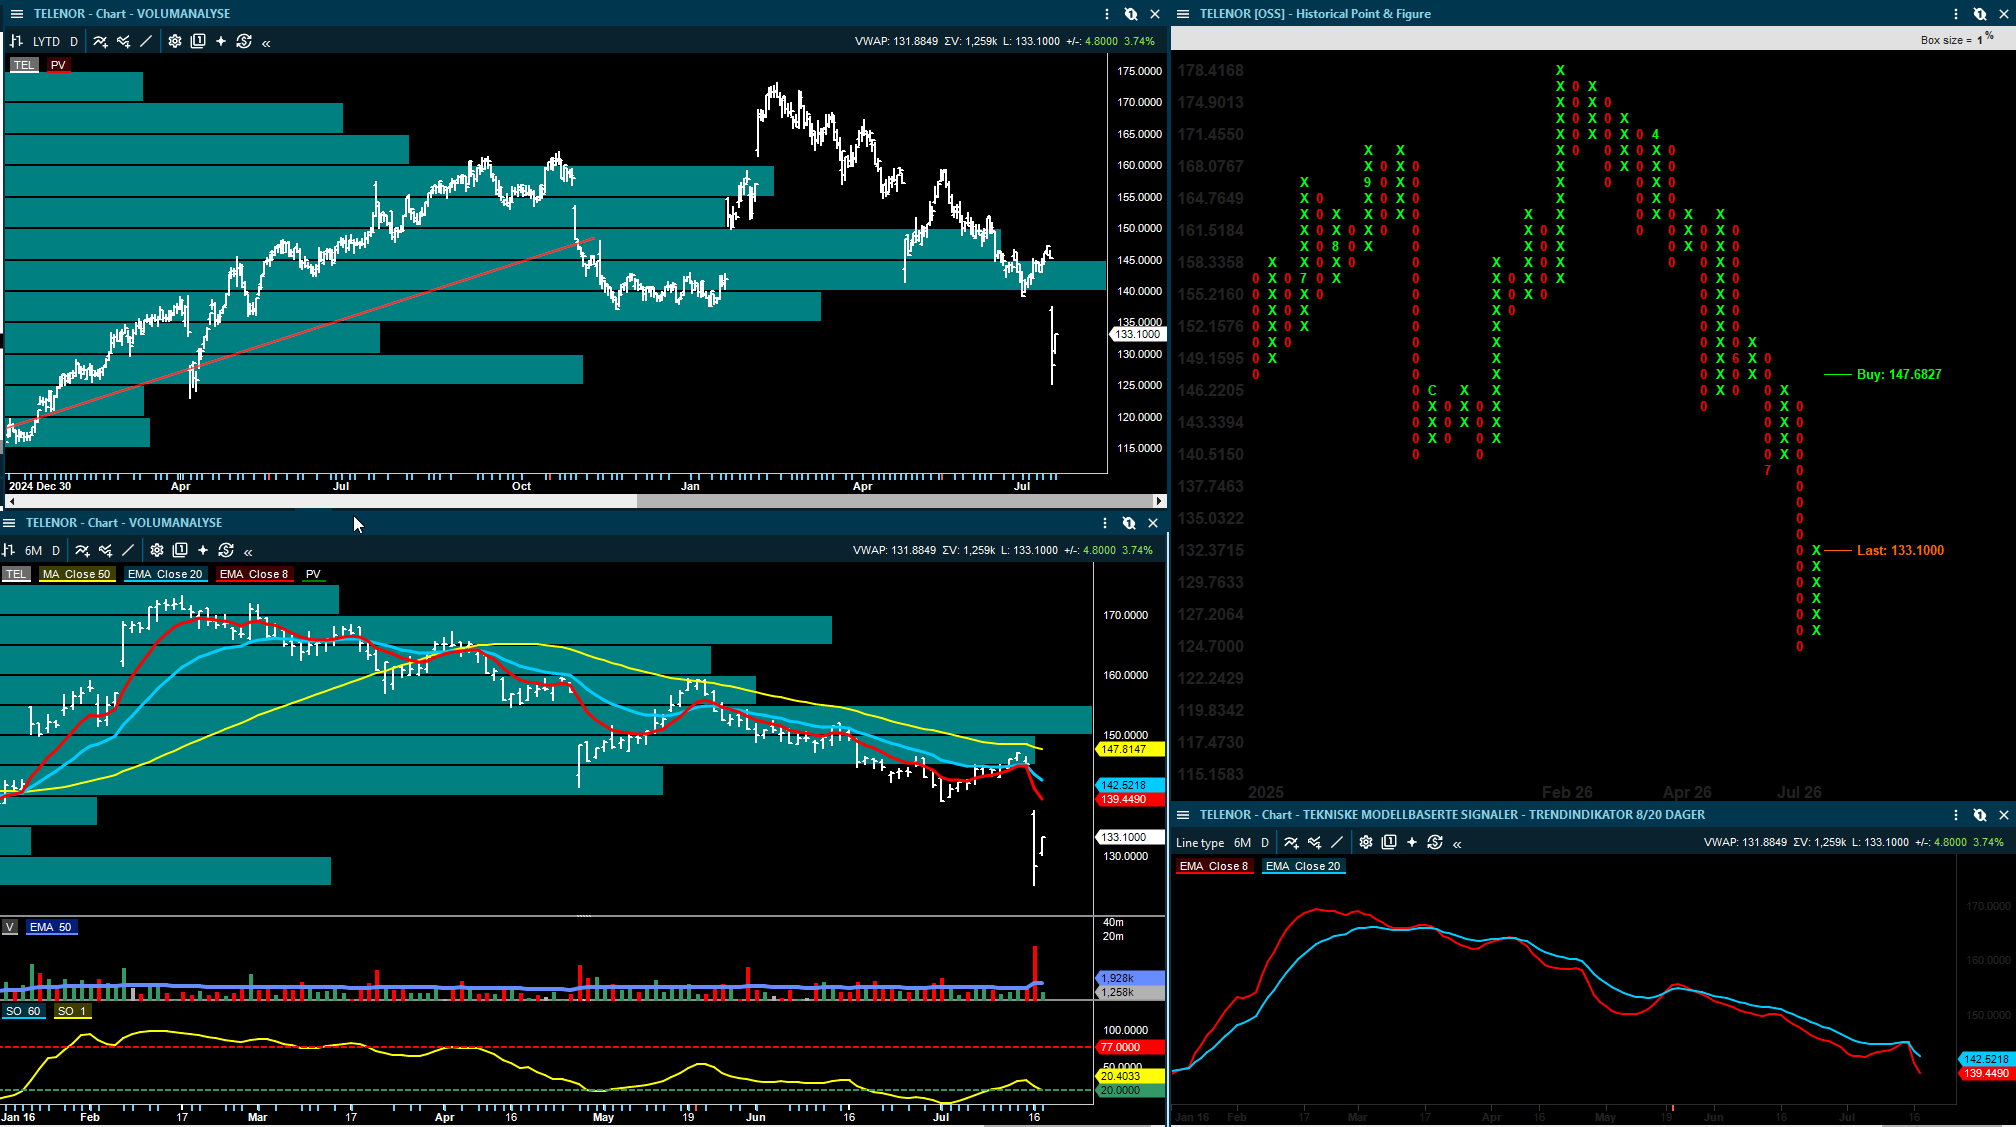
Task: Click crosshair plus icon in bottom chart
Action: (x=203, y=550)
